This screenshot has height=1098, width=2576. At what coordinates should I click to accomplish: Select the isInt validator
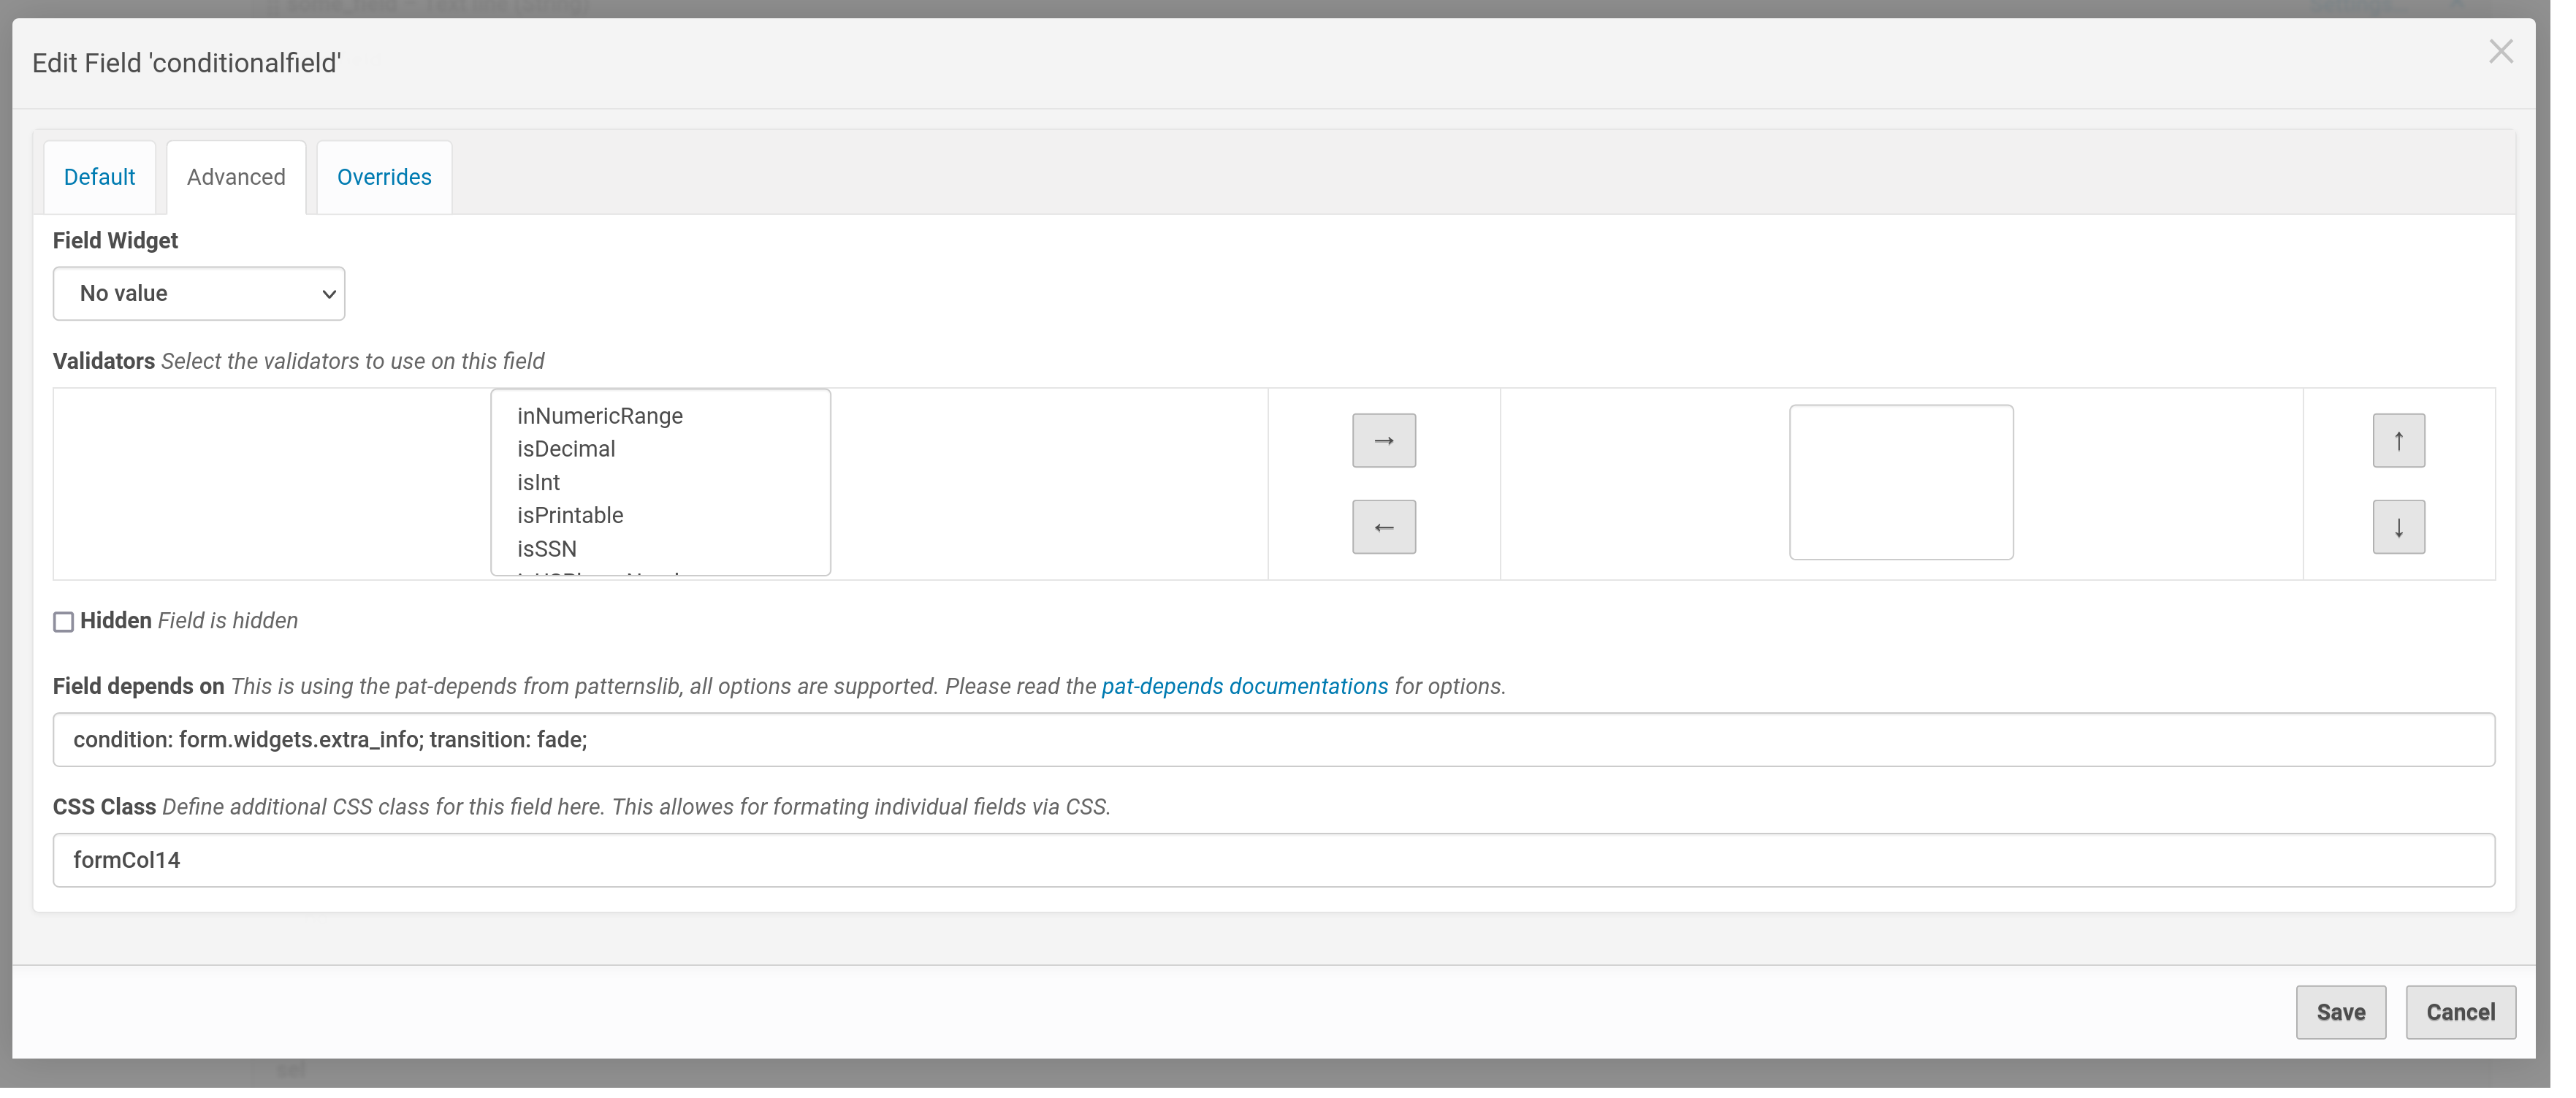(539, 482)
